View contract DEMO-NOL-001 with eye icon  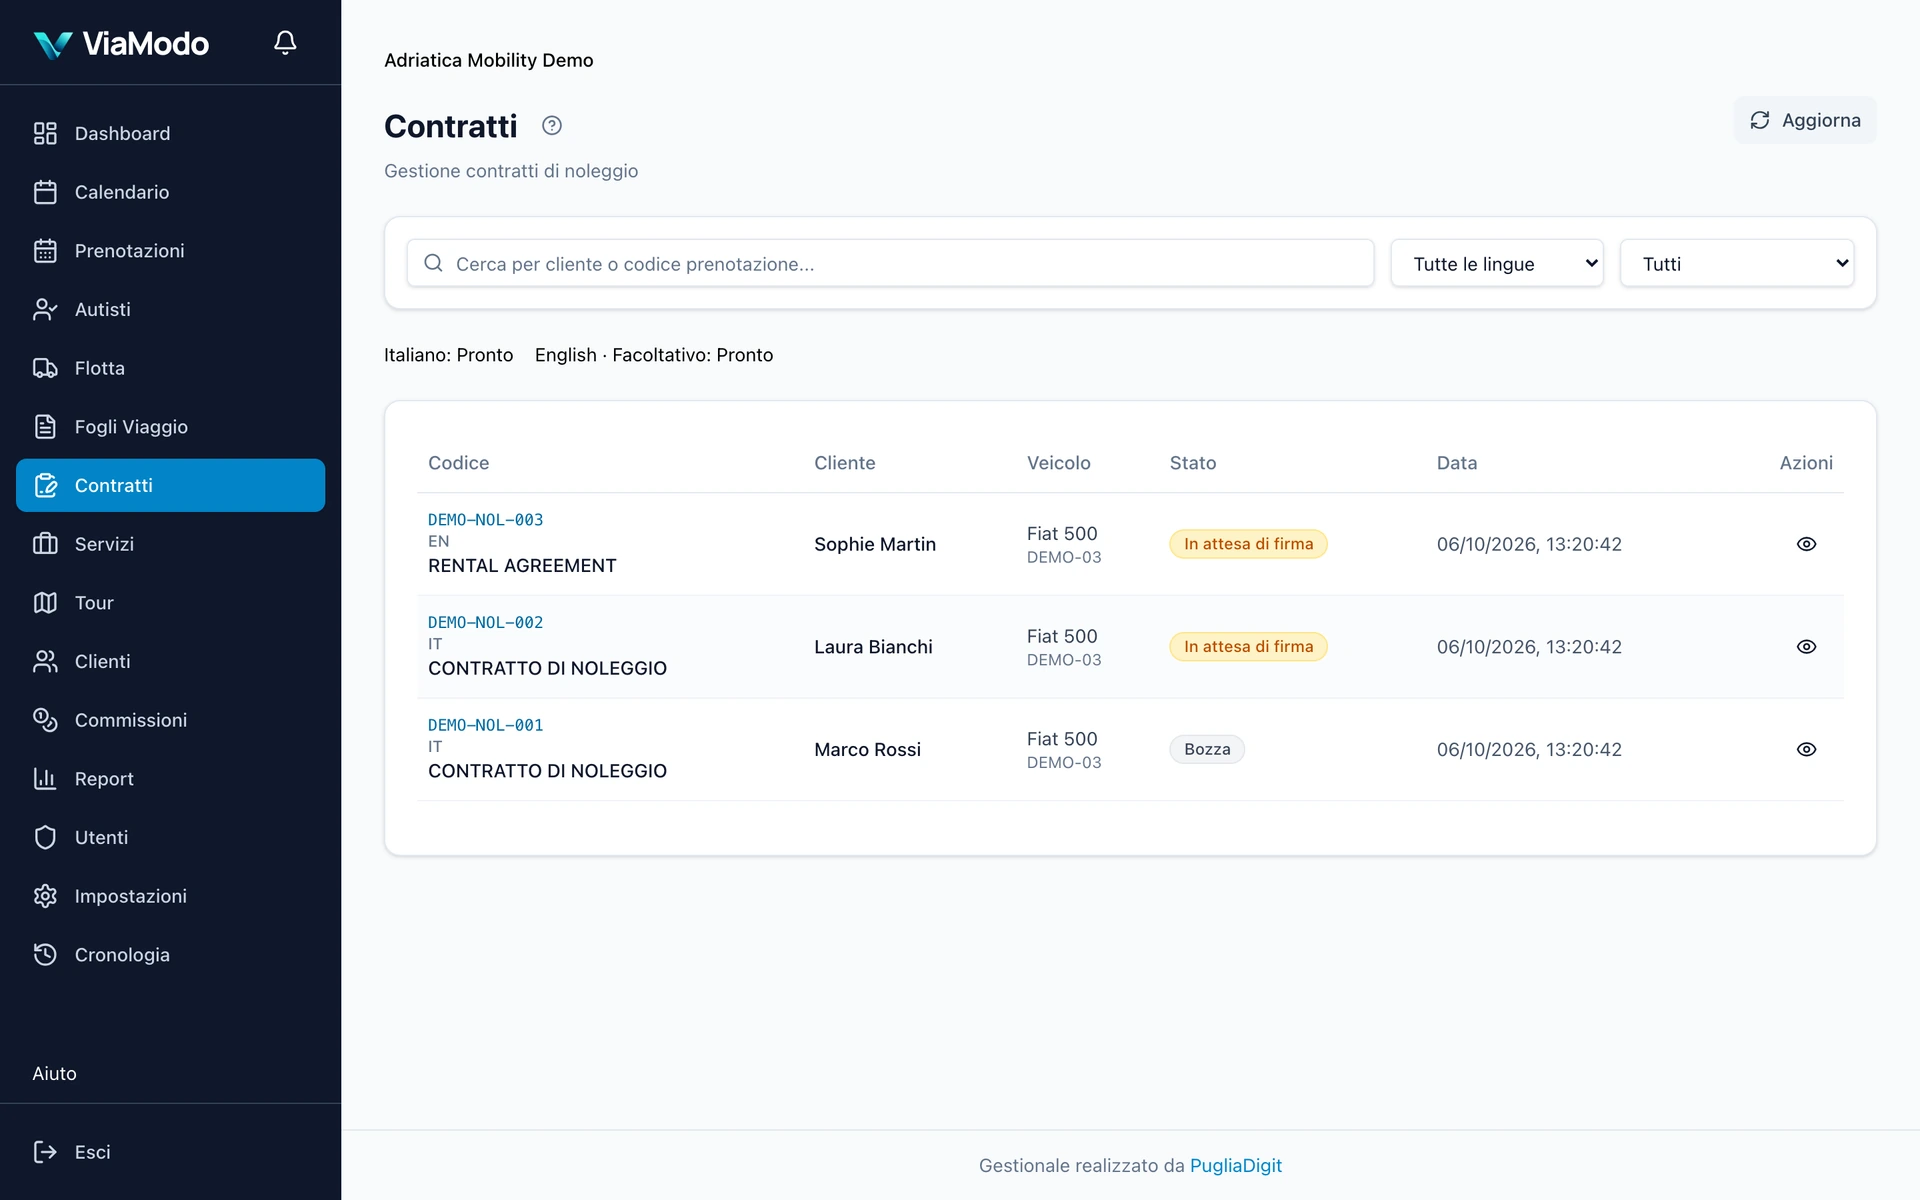pos(1806,749)
